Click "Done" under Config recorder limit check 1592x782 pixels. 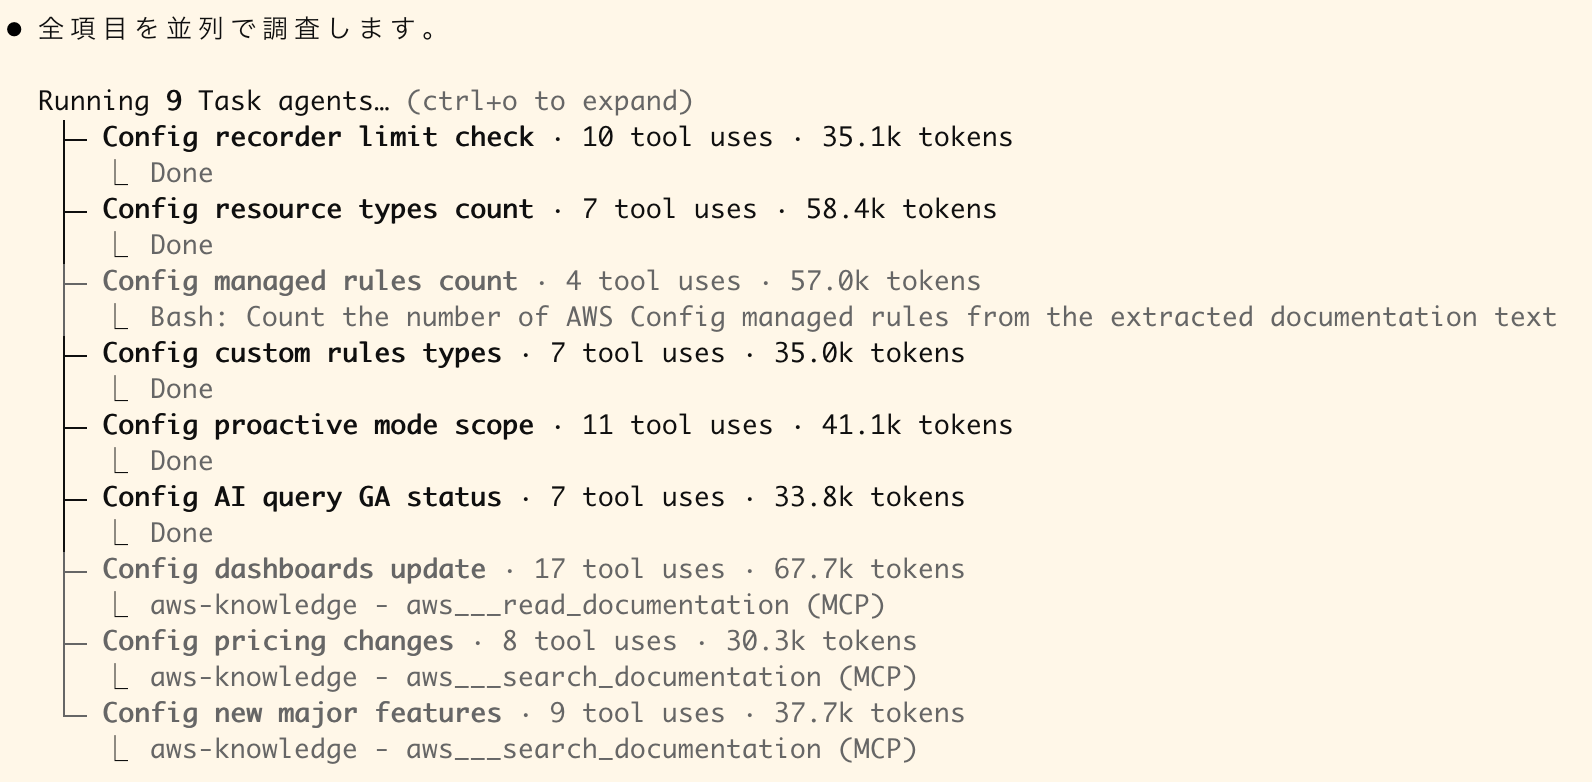[x=181, y=173]
